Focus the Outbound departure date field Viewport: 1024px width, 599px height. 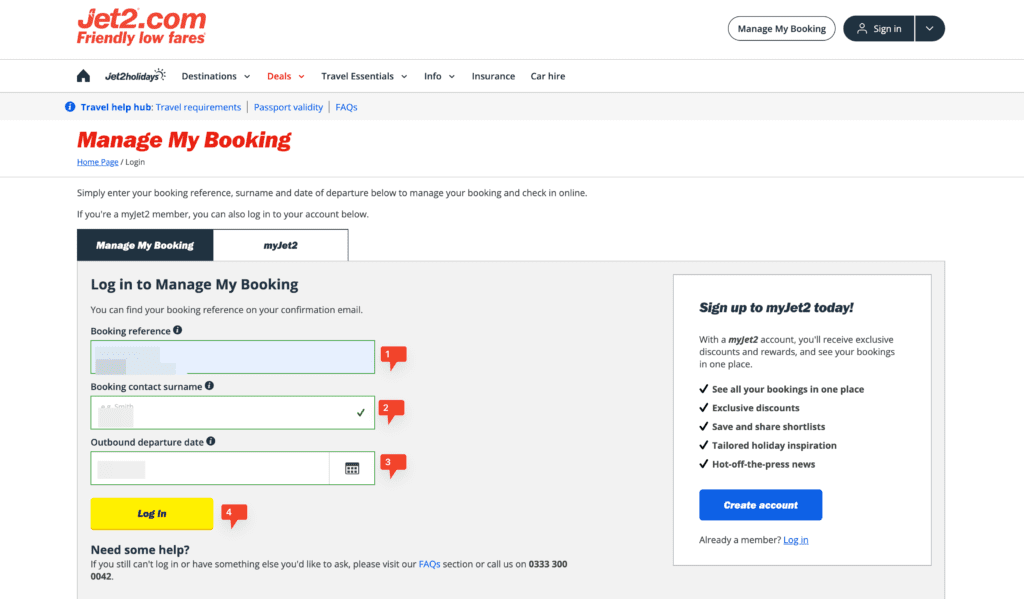coord(210,468)
